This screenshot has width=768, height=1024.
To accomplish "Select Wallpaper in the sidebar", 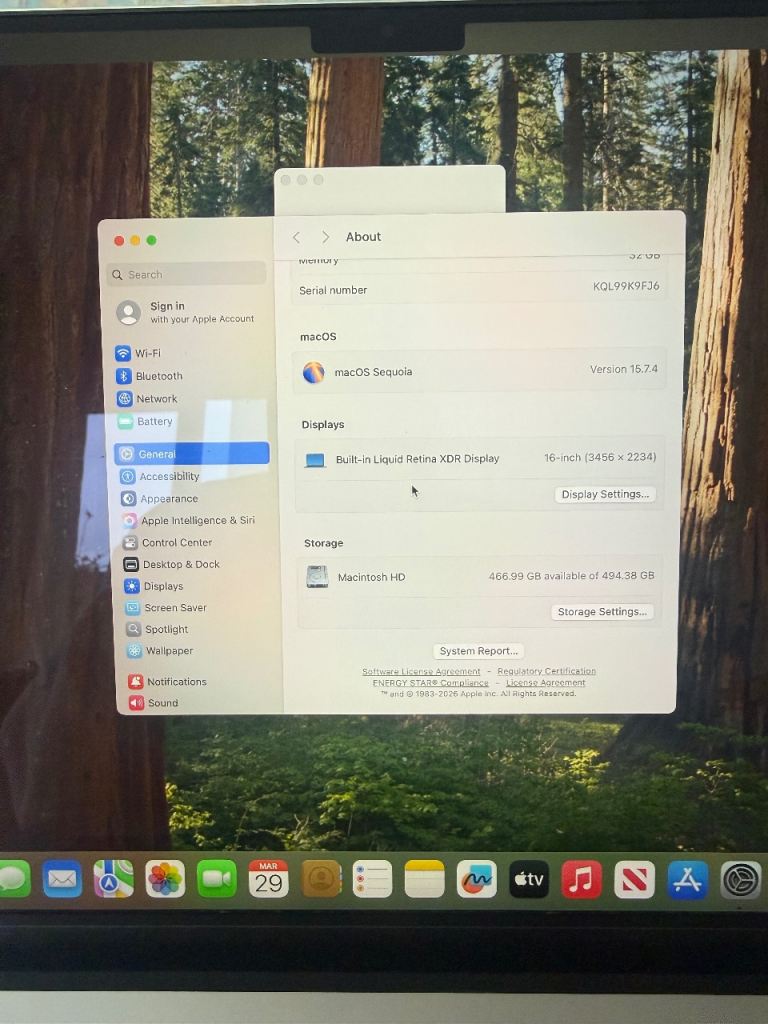I will coord(169,650).
